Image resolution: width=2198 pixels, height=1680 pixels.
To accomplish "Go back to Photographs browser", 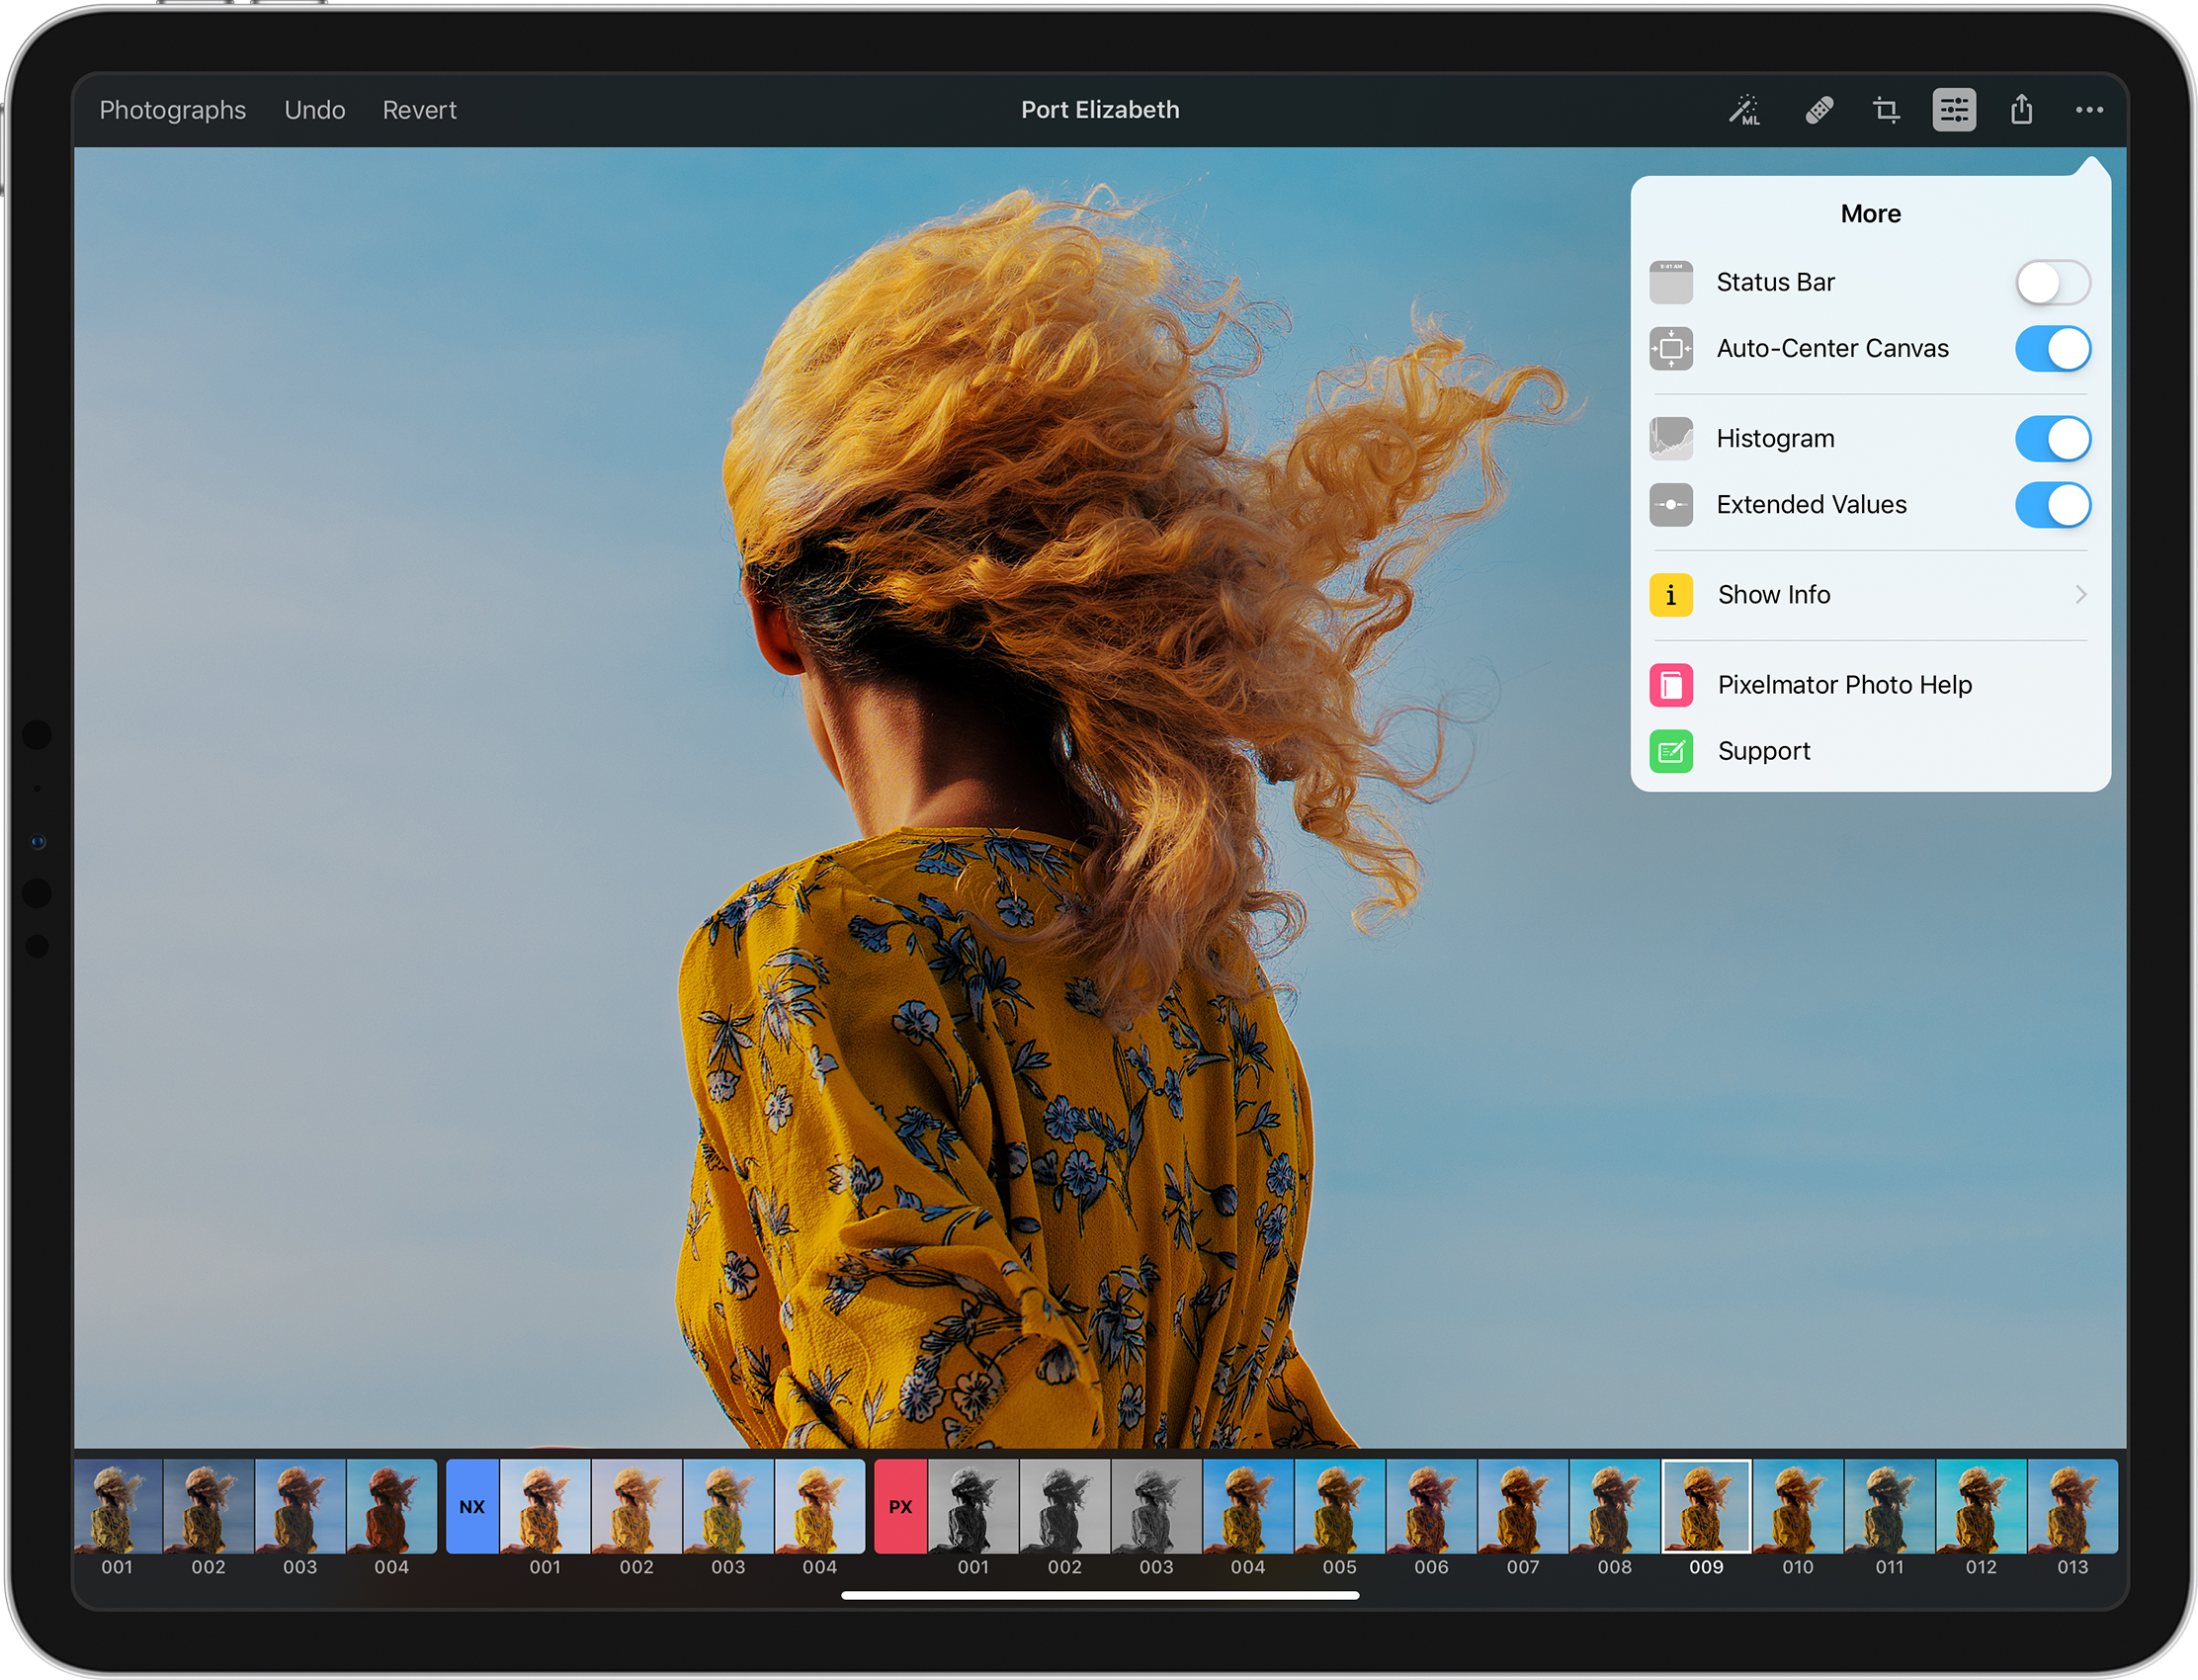I will (172, 110).
